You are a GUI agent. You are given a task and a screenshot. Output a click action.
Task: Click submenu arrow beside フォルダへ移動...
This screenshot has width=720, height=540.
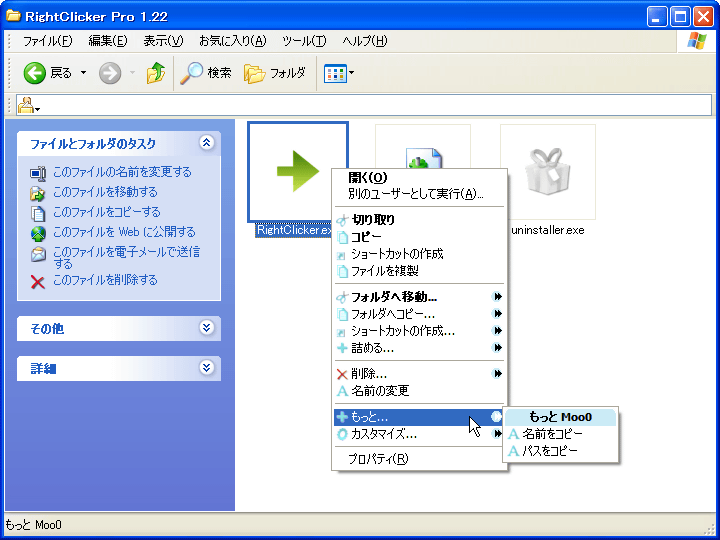(x=497, y=297)
